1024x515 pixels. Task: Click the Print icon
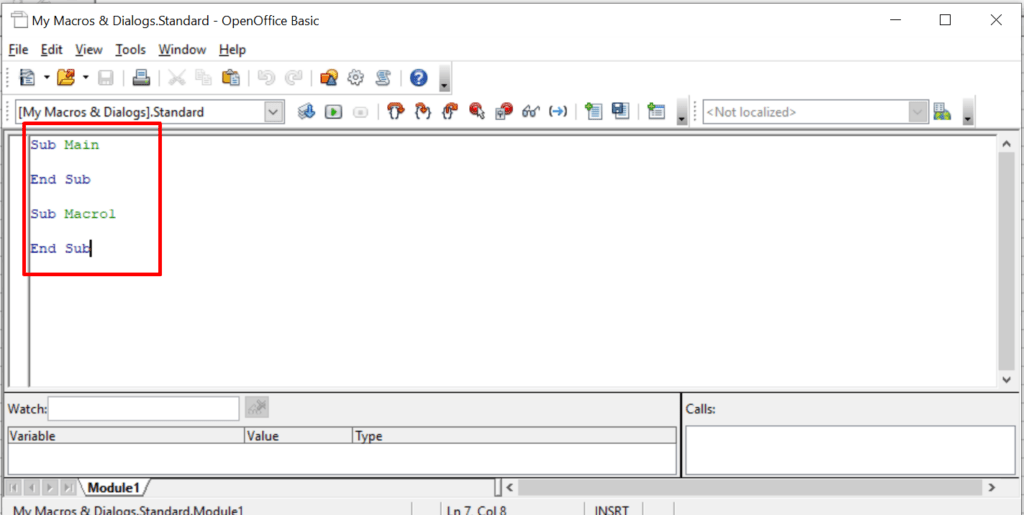[x=141, y=78]
